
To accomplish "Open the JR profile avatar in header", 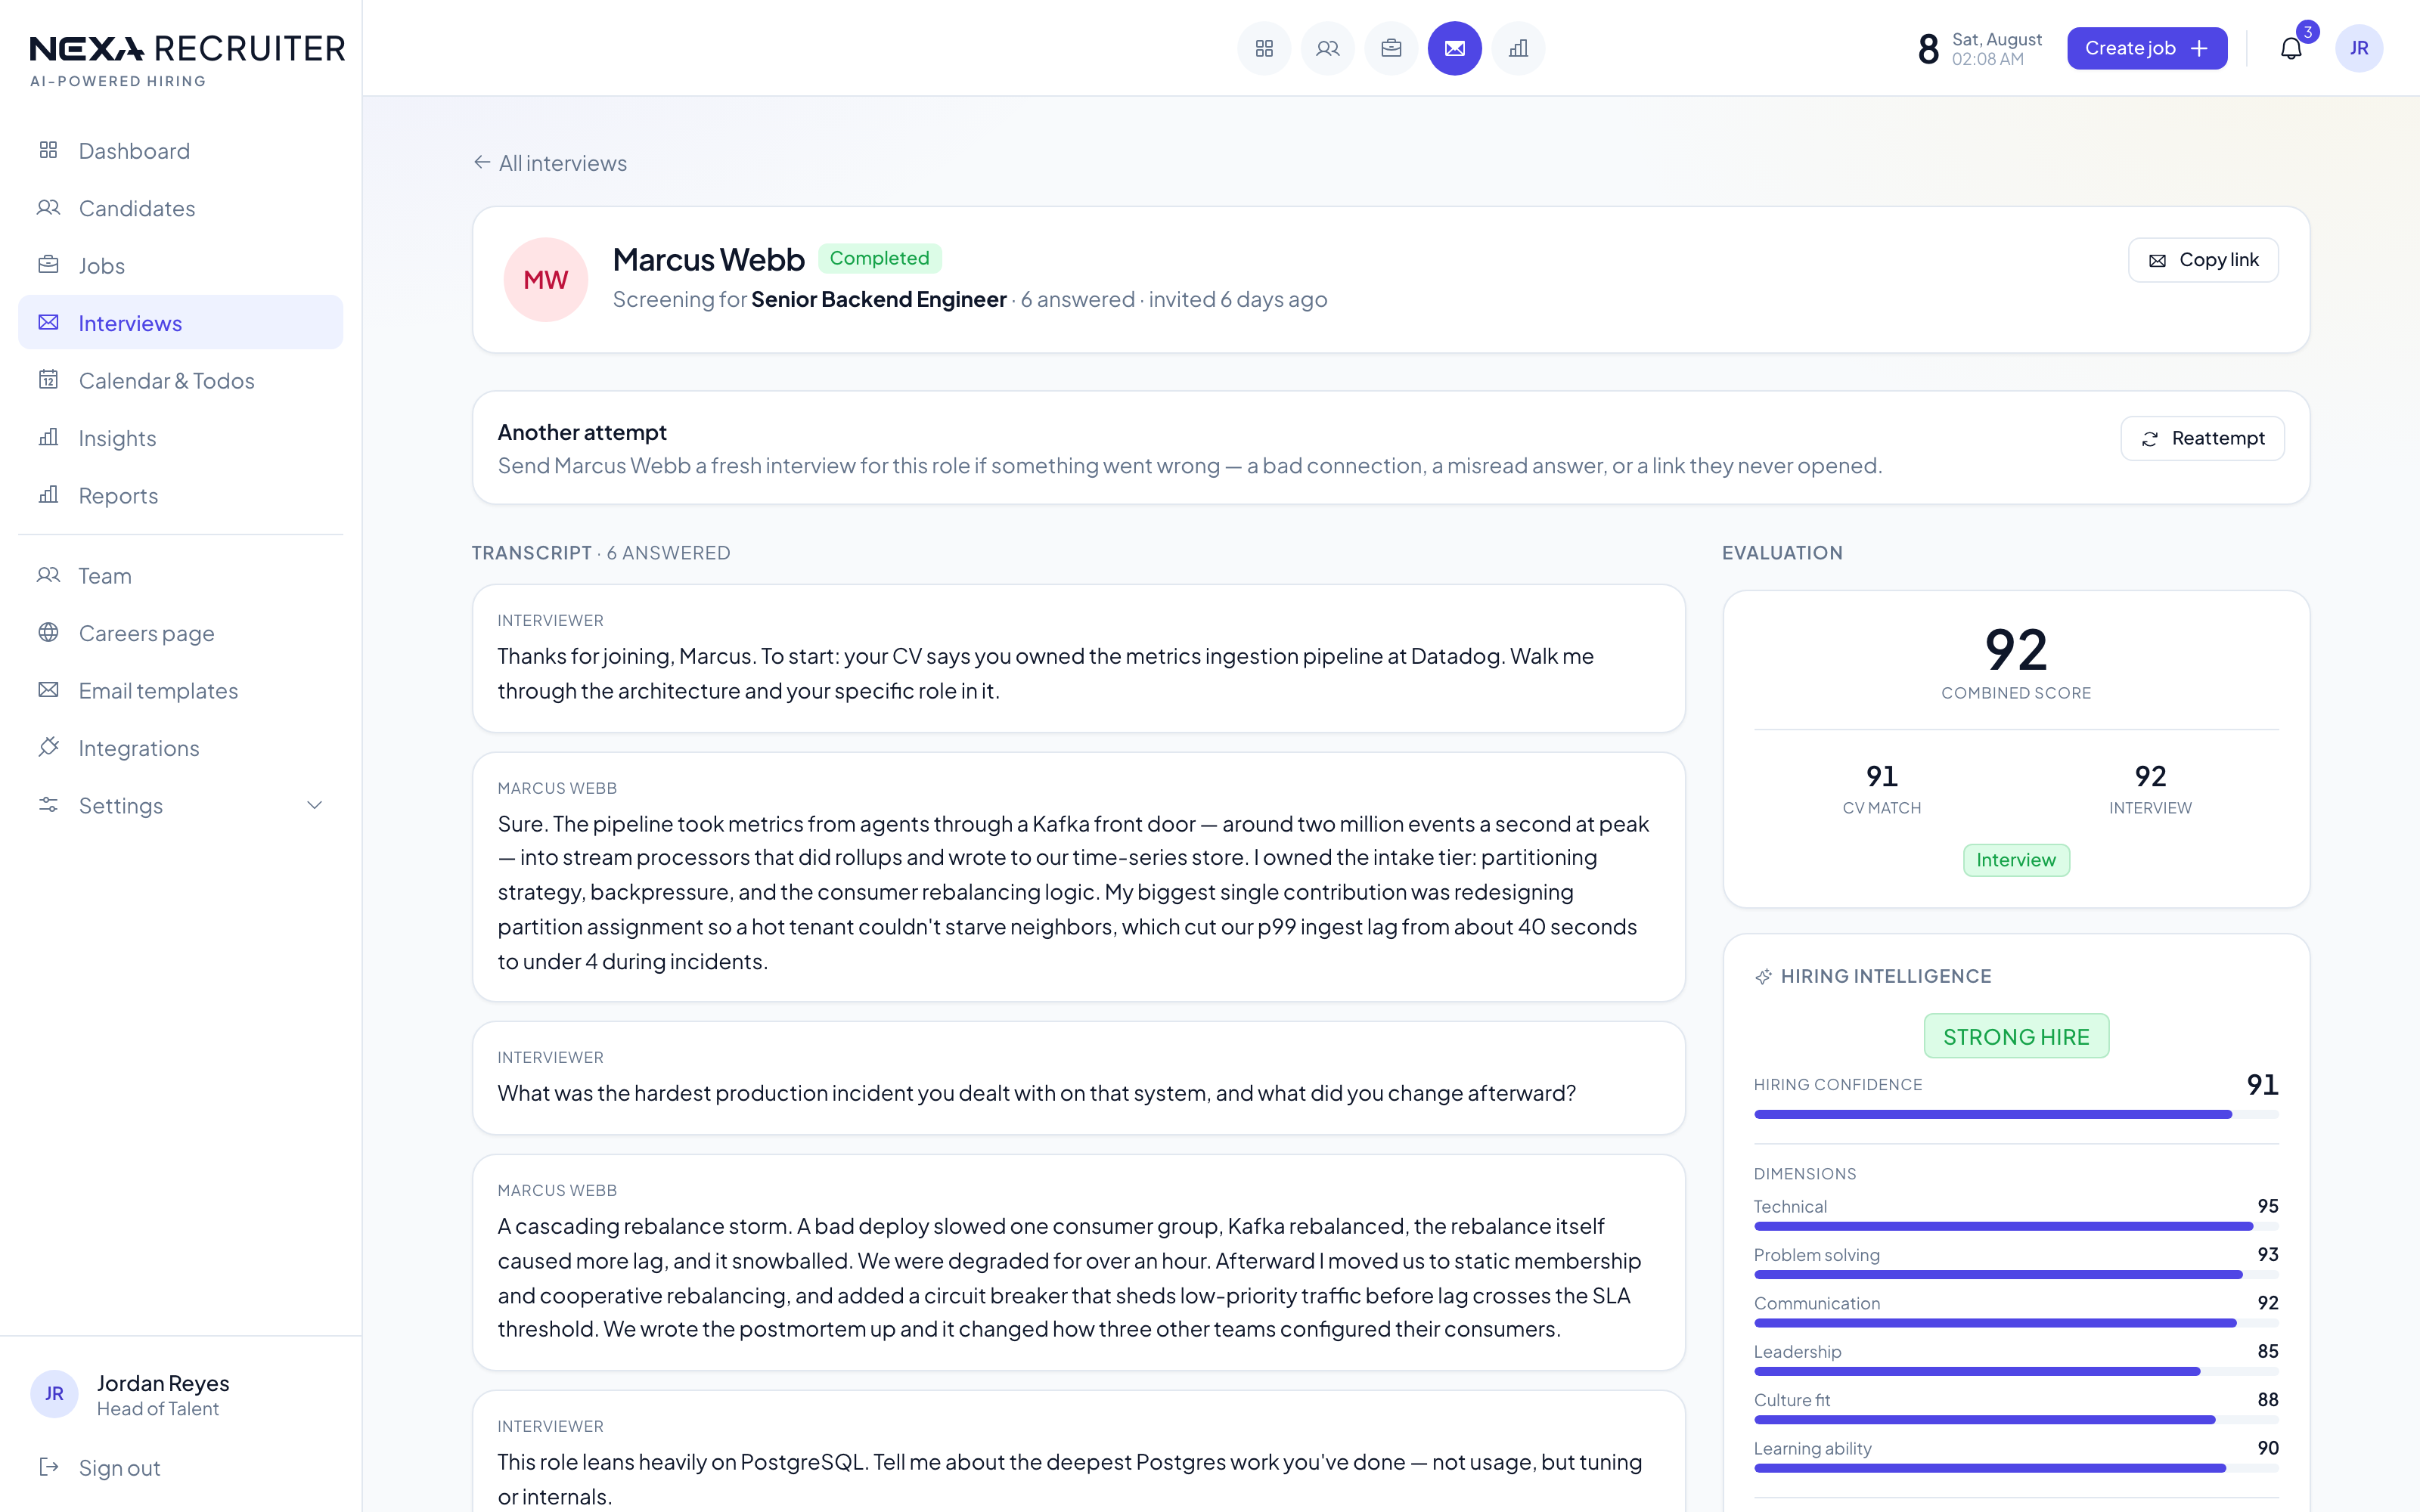I will tap(2359, 48).
